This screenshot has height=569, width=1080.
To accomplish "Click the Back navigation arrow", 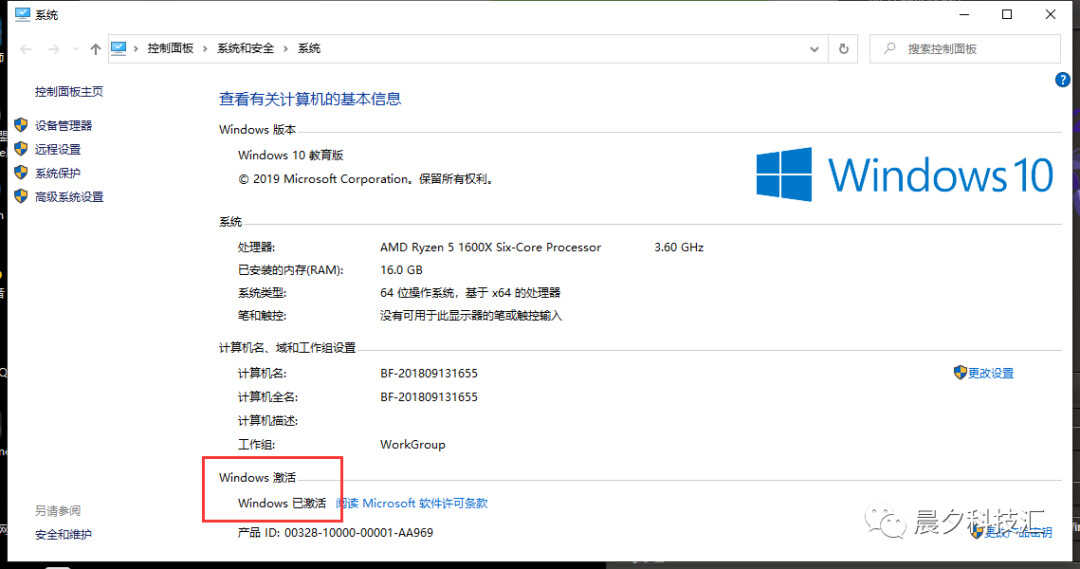I will pos(26,49).
